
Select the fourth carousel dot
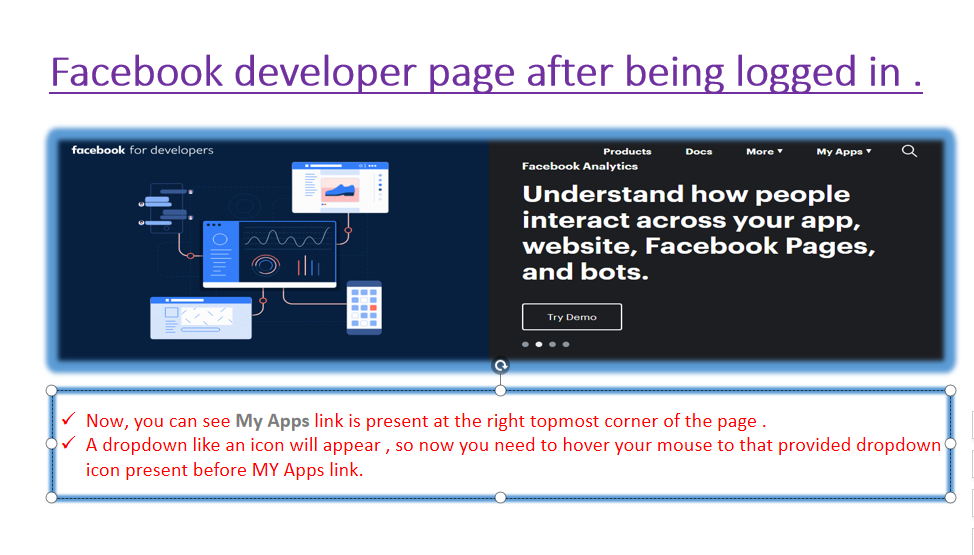[x=566, y=344]
